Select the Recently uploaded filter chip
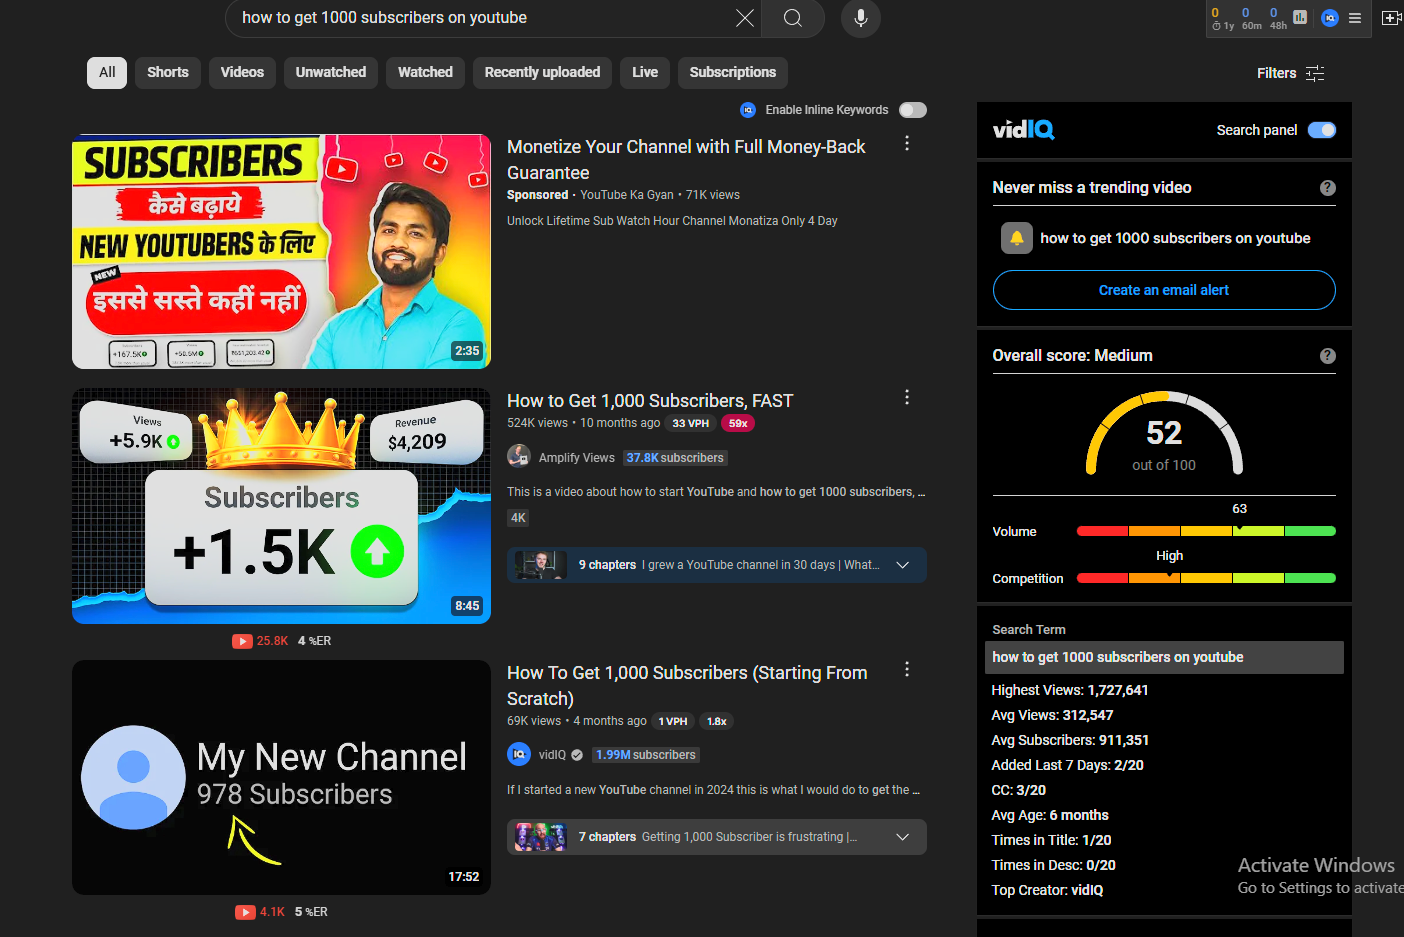This screenshot has height=937, width=1404. (542, 72)
